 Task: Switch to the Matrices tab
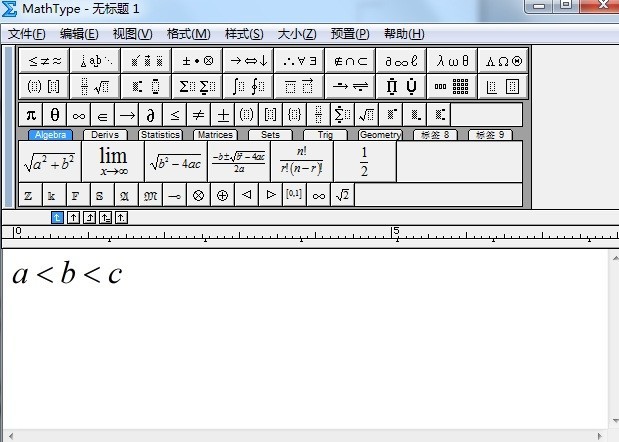pos(215,135)
